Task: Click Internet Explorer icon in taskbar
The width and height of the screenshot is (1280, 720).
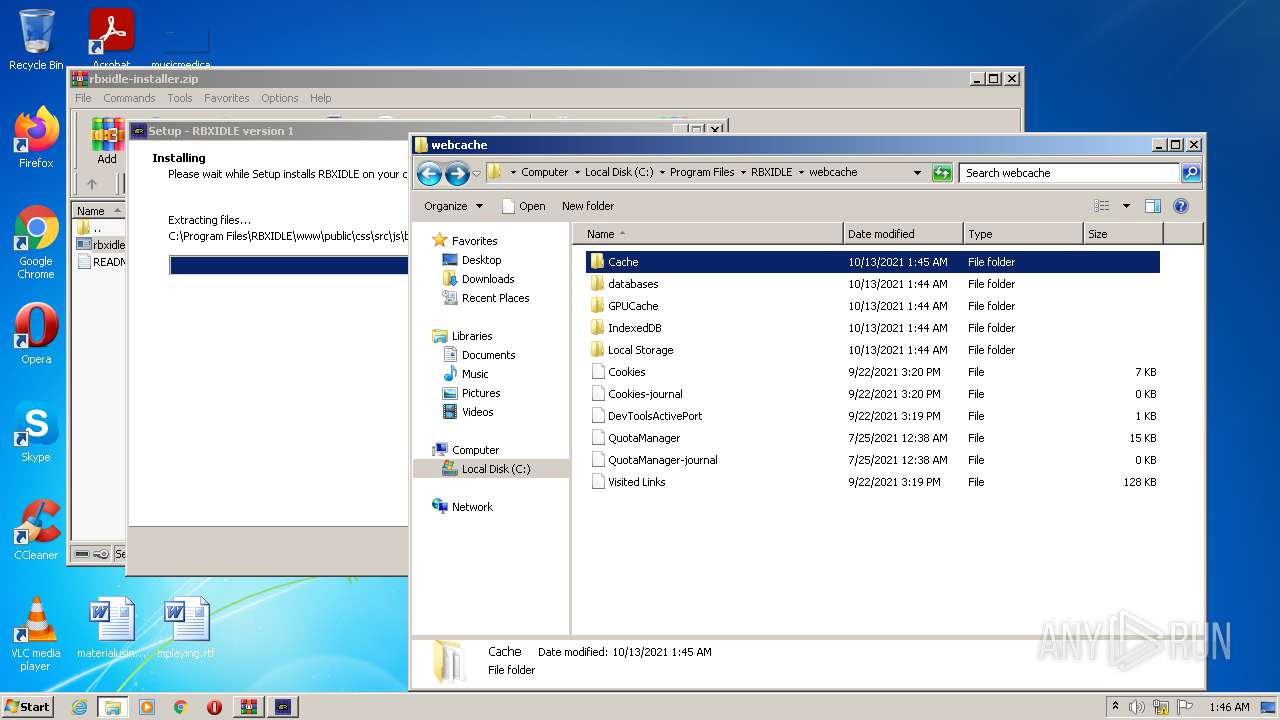Action: pyautogui.click(x=79, y=707)
